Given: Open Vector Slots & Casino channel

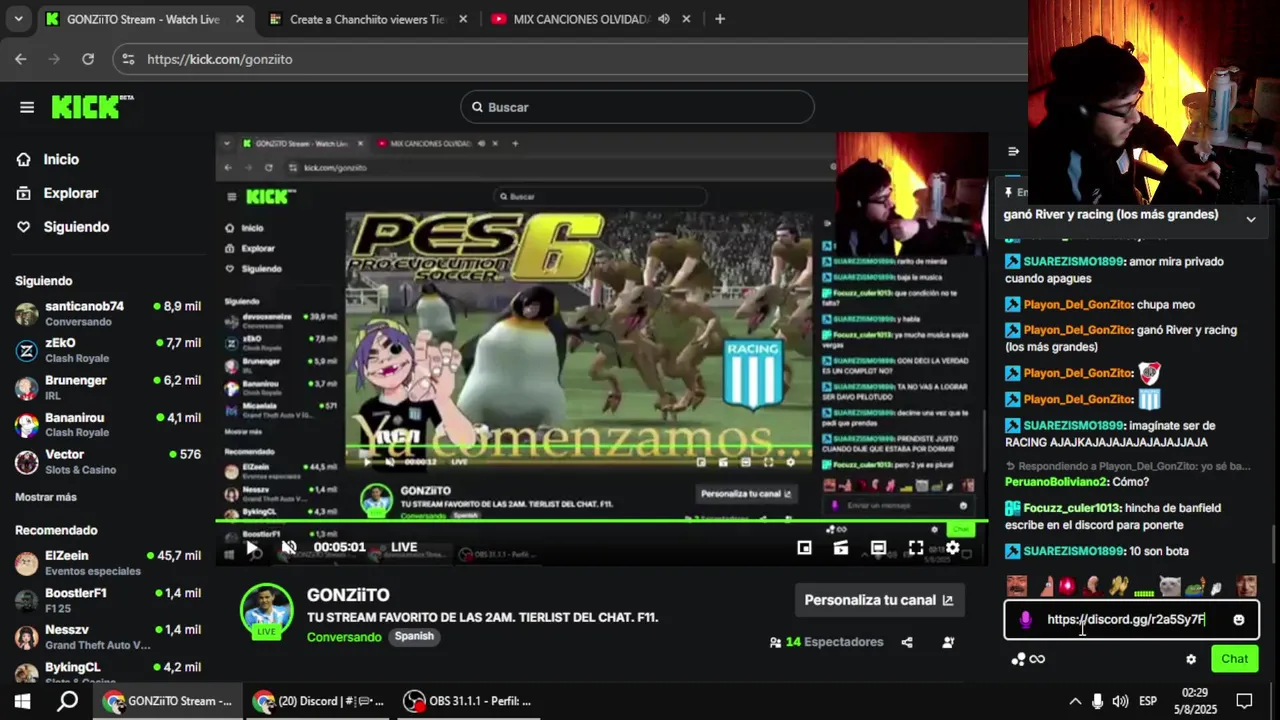Looking at the screenshot, I should (108, 462).
